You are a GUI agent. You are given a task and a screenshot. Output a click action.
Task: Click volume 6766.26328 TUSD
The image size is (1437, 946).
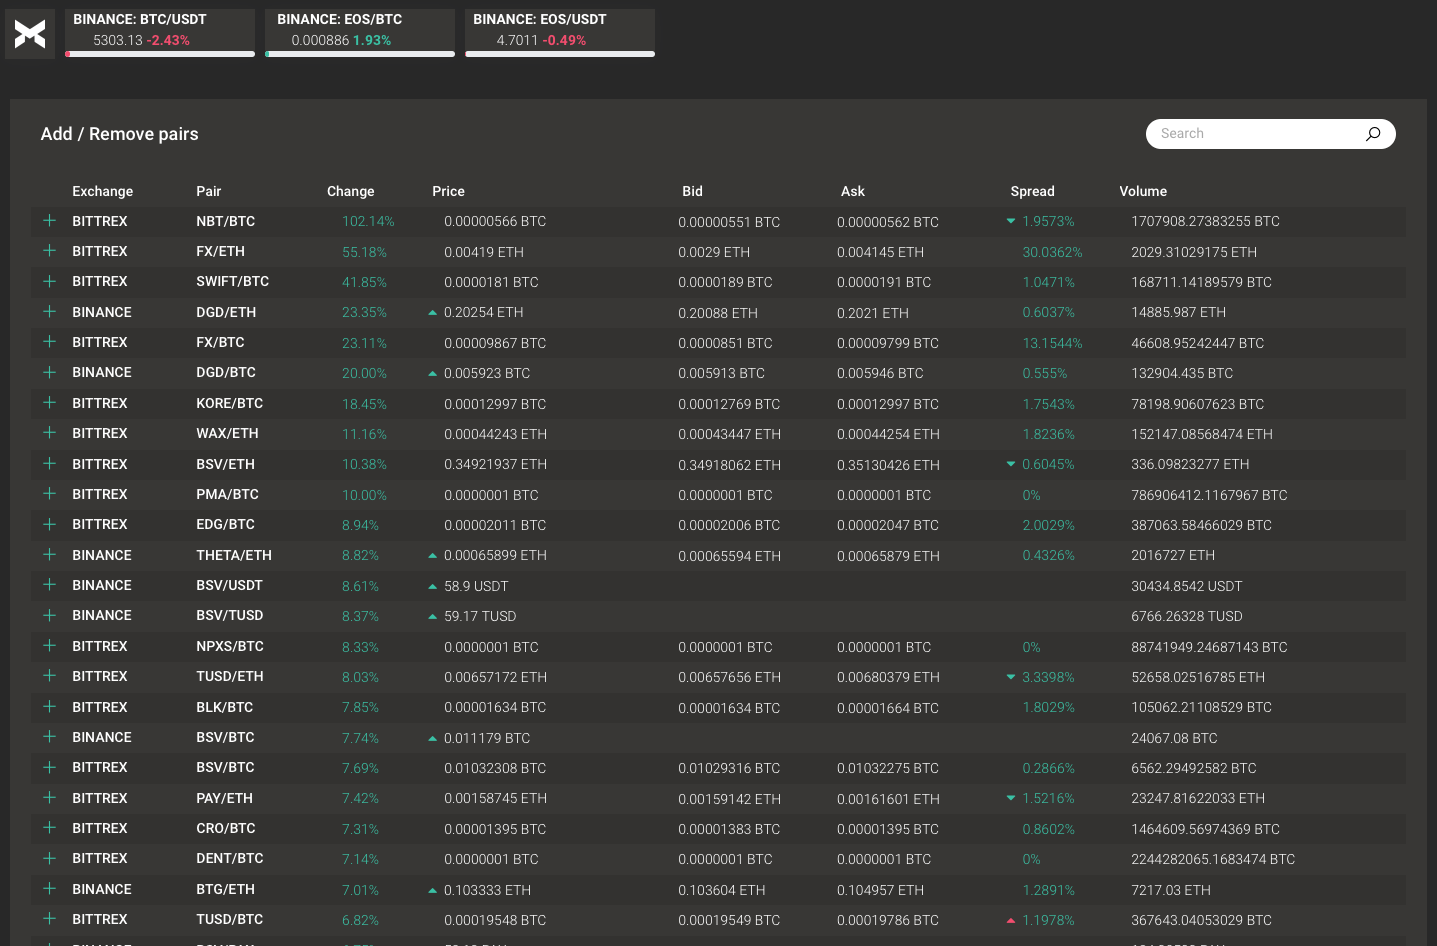click(1187, 616)
